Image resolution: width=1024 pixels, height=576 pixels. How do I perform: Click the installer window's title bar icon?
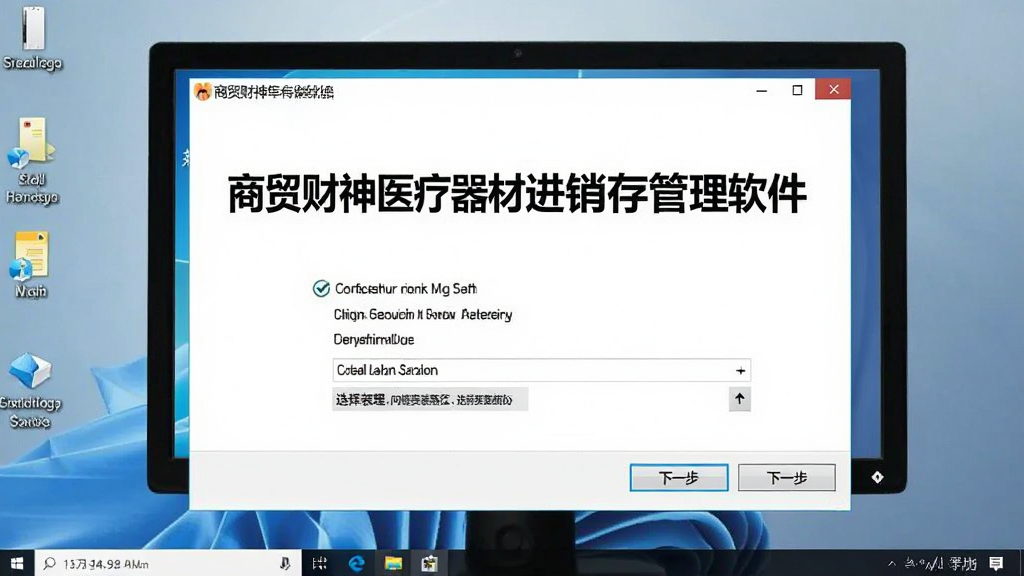point(202,91)
